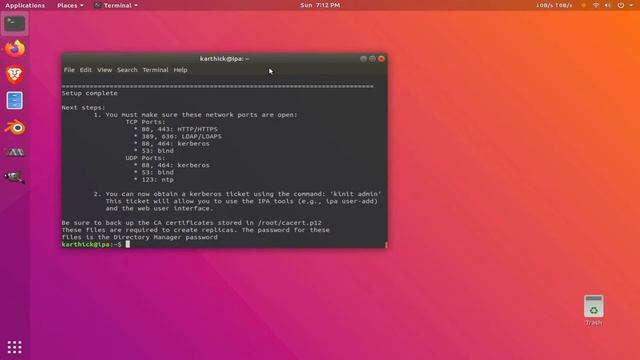
Task: Launch Firefox from the dock
Action: pyautogui.click(x=15, y=49)
